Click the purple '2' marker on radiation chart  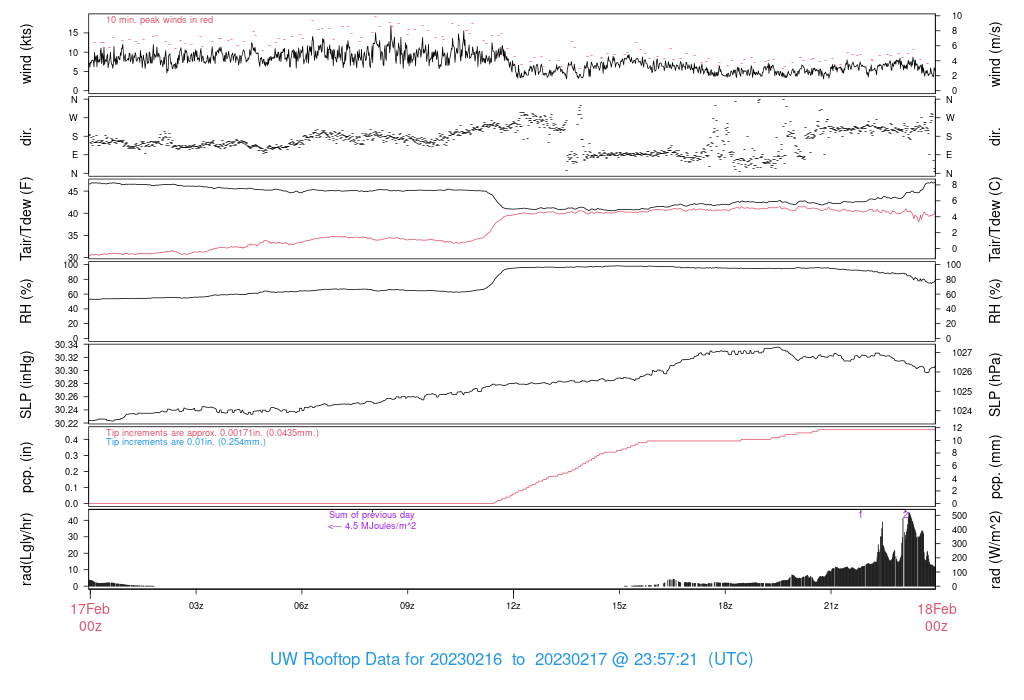(906, 515)
